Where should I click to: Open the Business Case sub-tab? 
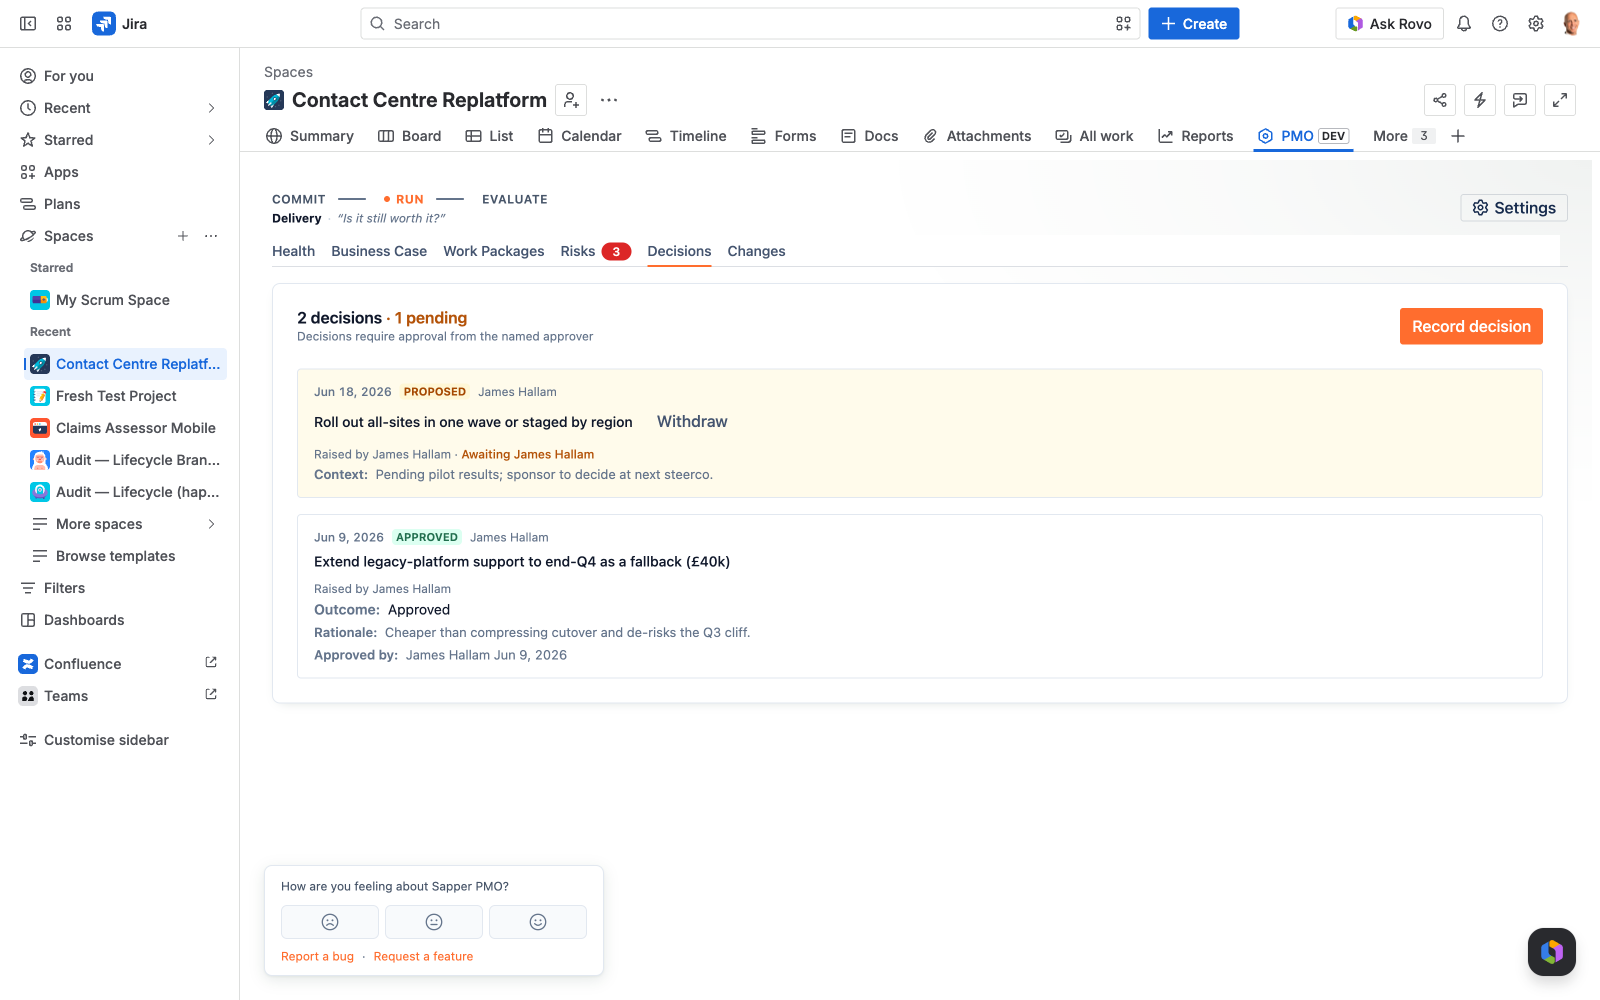point(379,251)
